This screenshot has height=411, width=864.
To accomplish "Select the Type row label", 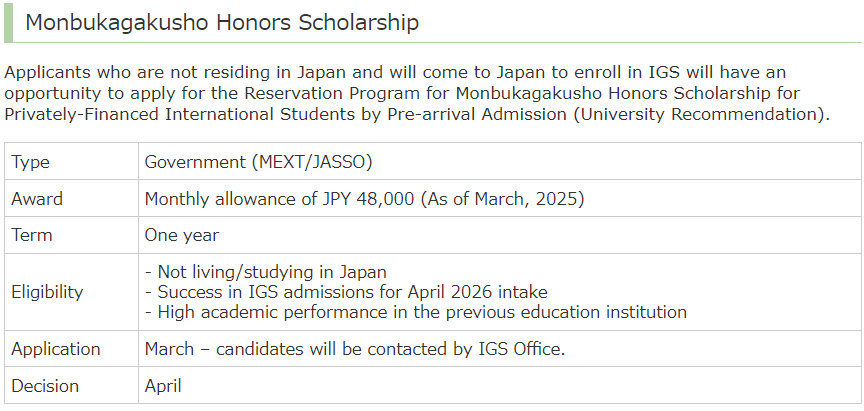I will click(x=30, y=162).
